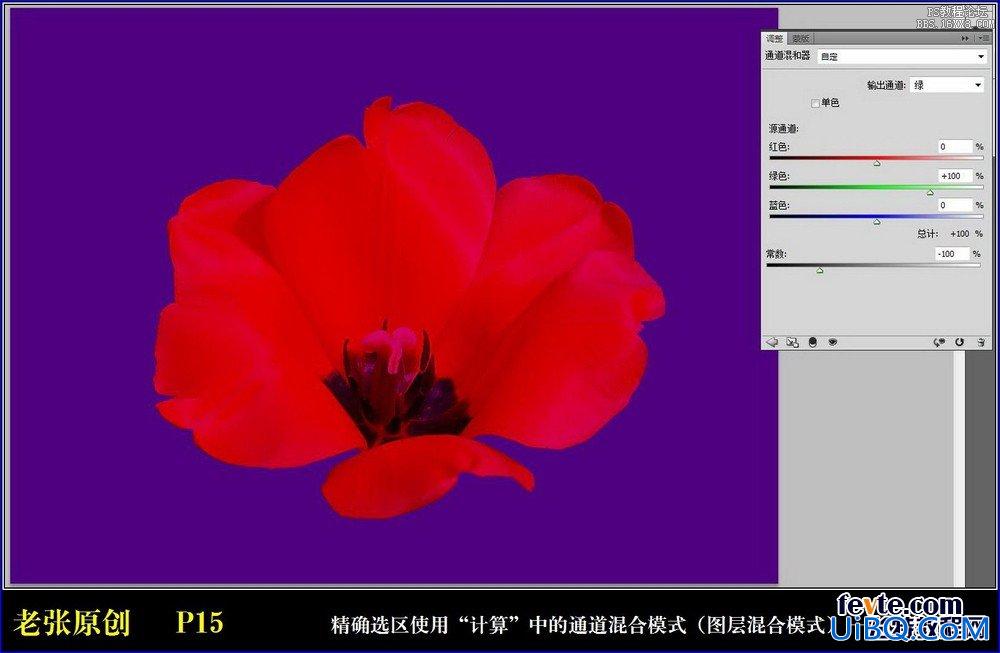Viewport: 1000px width, 653px height.
Task: Toggle the layer visibility eye icon
Action: coord(832,342)
